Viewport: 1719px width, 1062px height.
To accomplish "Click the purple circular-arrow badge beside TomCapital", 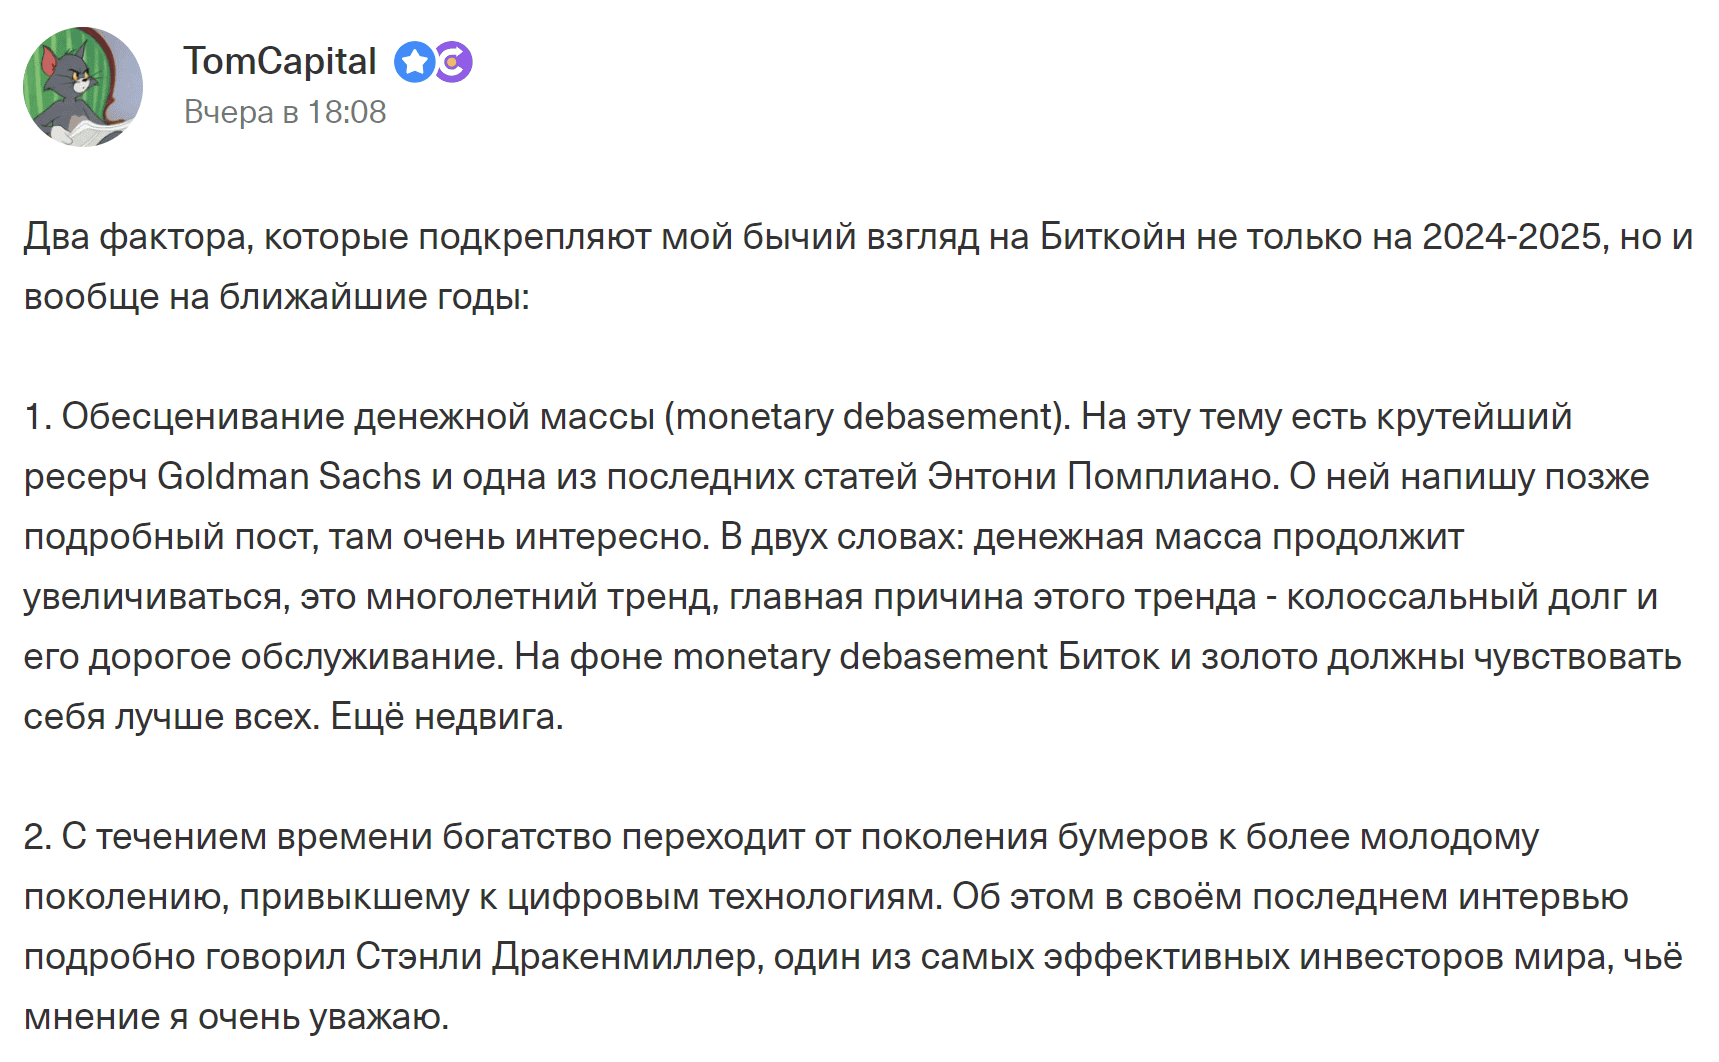I will coord(454,62).
